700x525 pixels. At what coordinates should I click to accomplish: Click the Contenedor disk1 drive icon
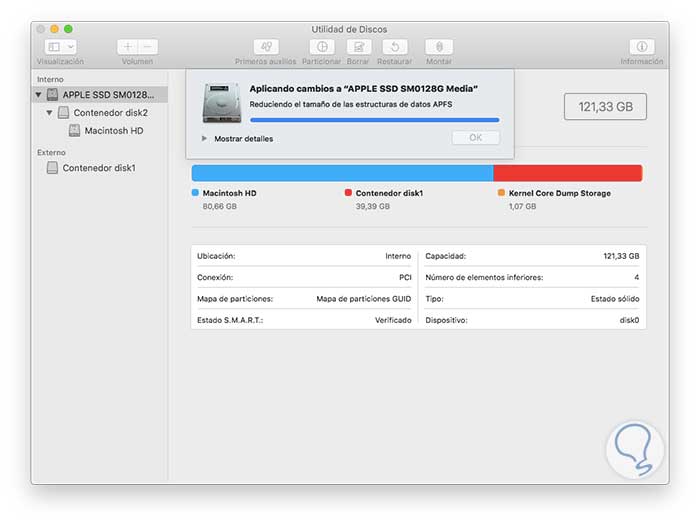[53, 168]
